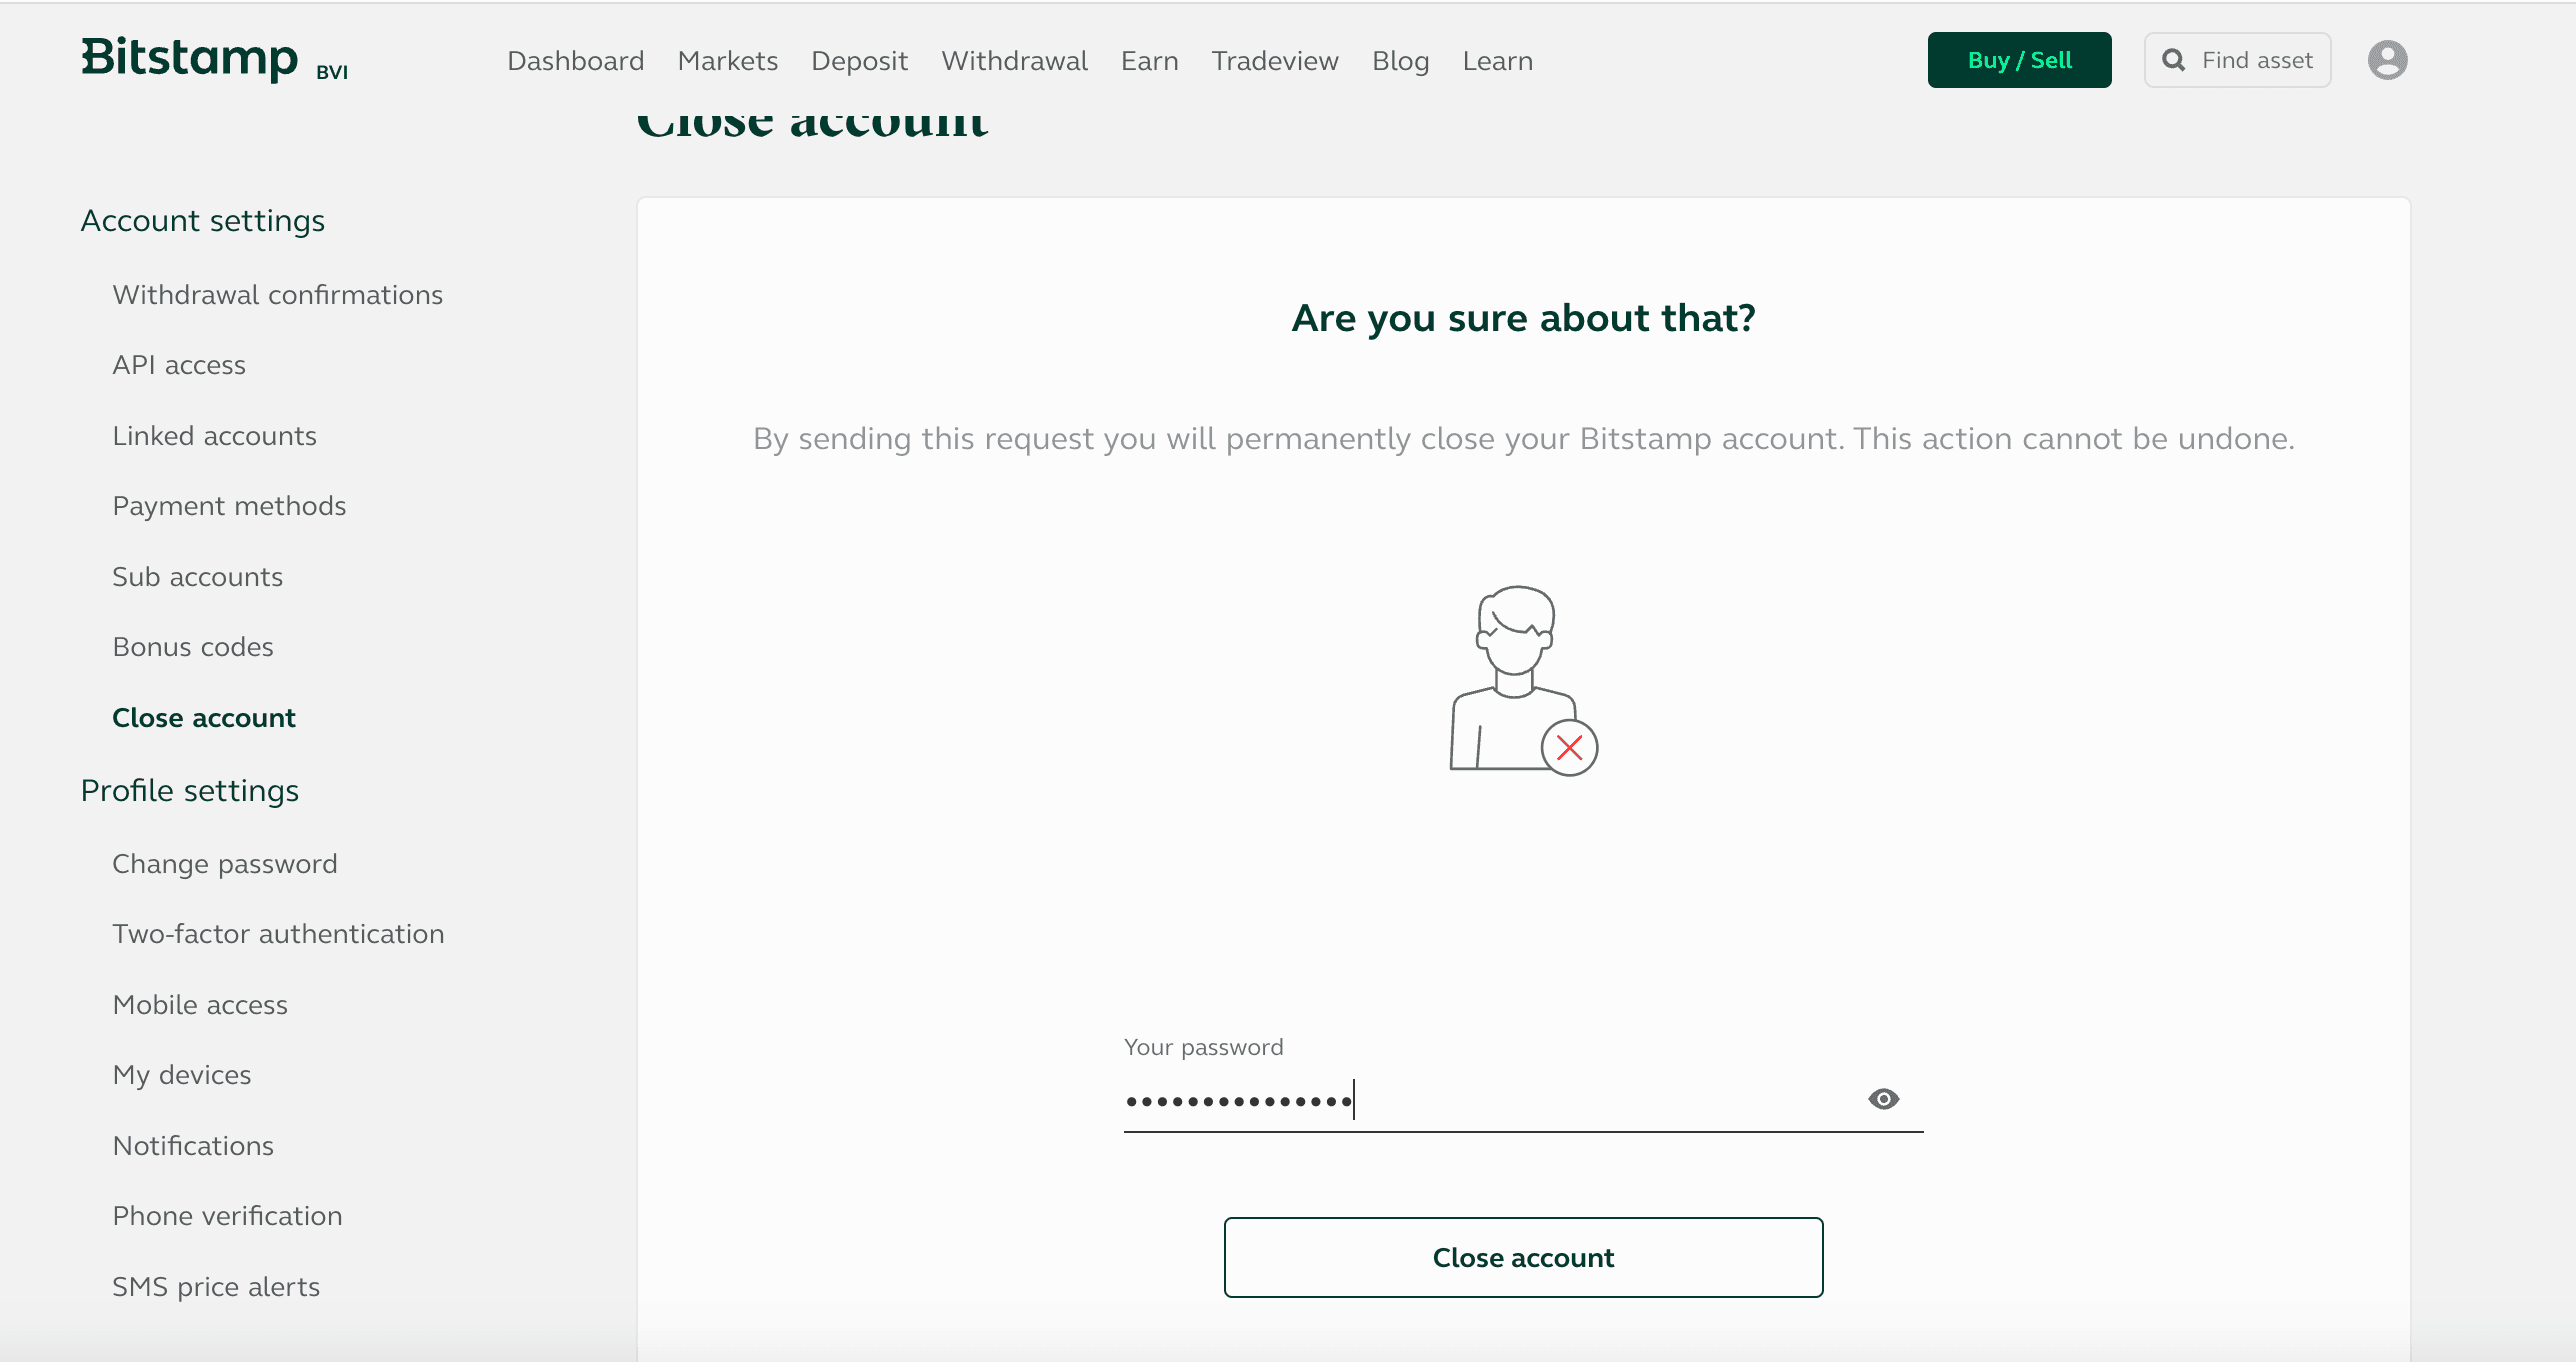Viewport: 2576px width, 1362px height.
Task: Open Two-factor authentication settings
Action: [278, 934]
